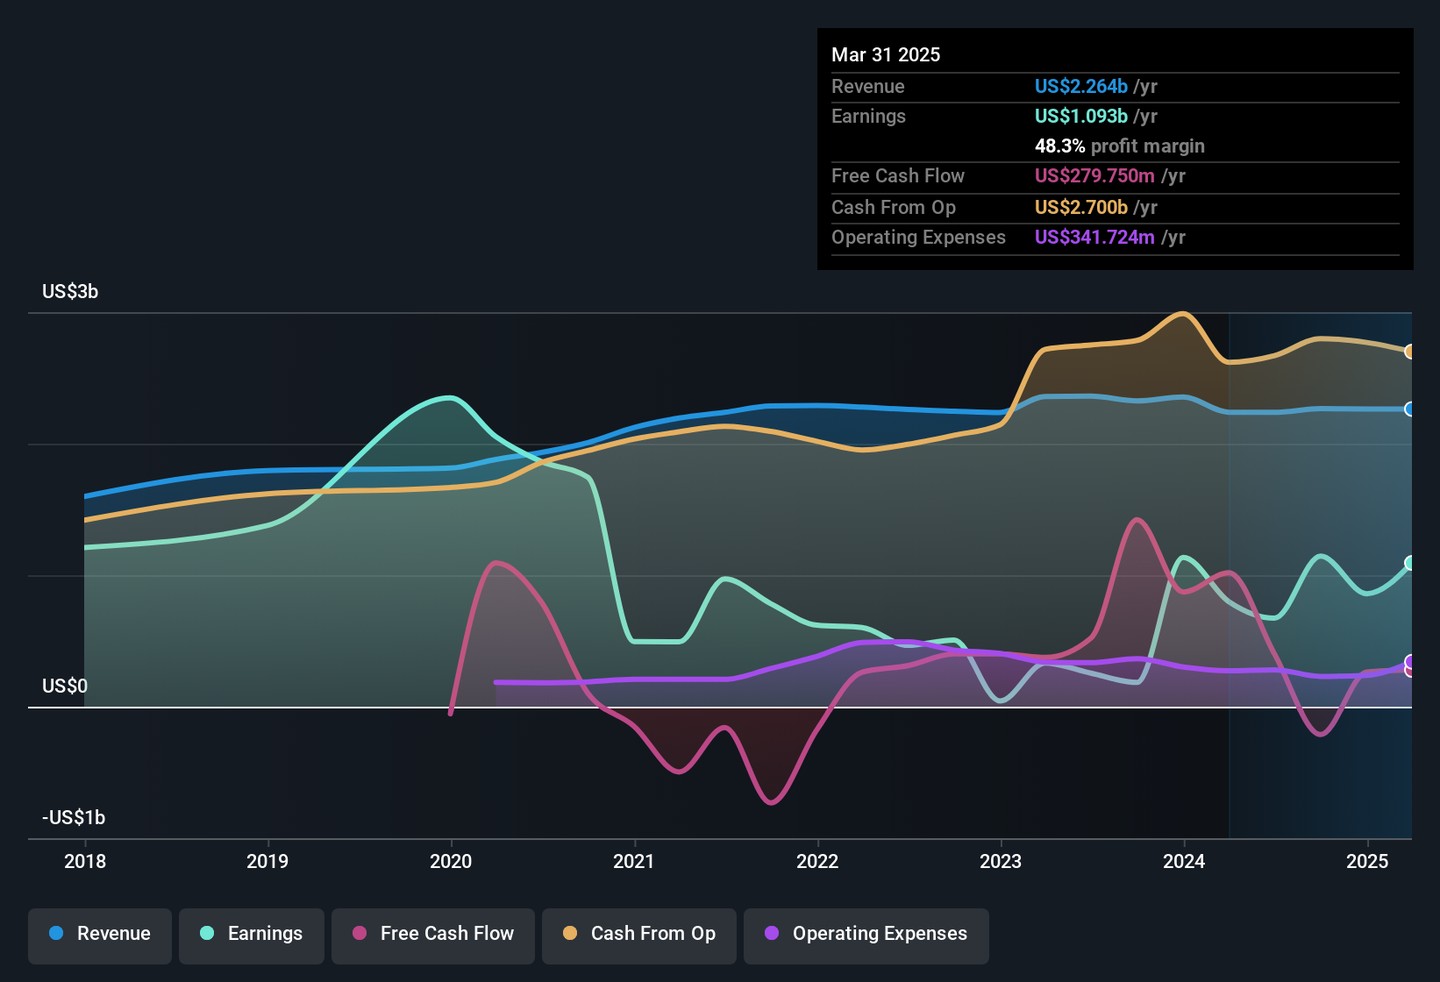This screenshot has height=982, width=1440.
Task: Click the orange Cash From Op endpoint marker
Action: click(x=1409, y=352)
